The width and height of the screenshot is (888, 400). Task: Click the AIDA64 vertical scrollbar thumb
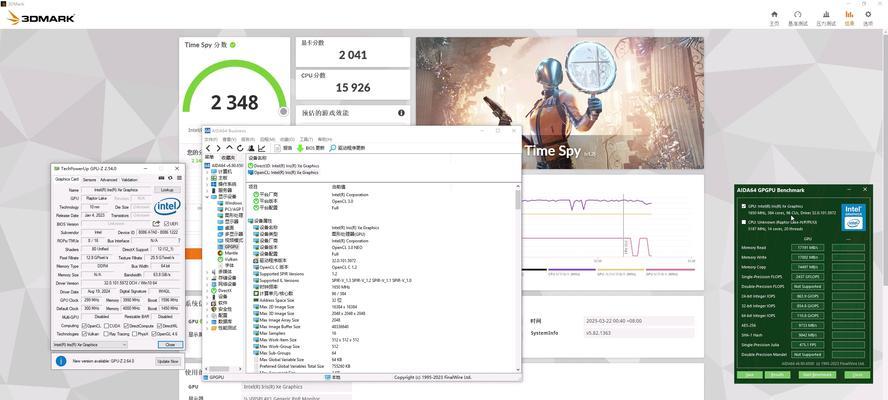517,198
